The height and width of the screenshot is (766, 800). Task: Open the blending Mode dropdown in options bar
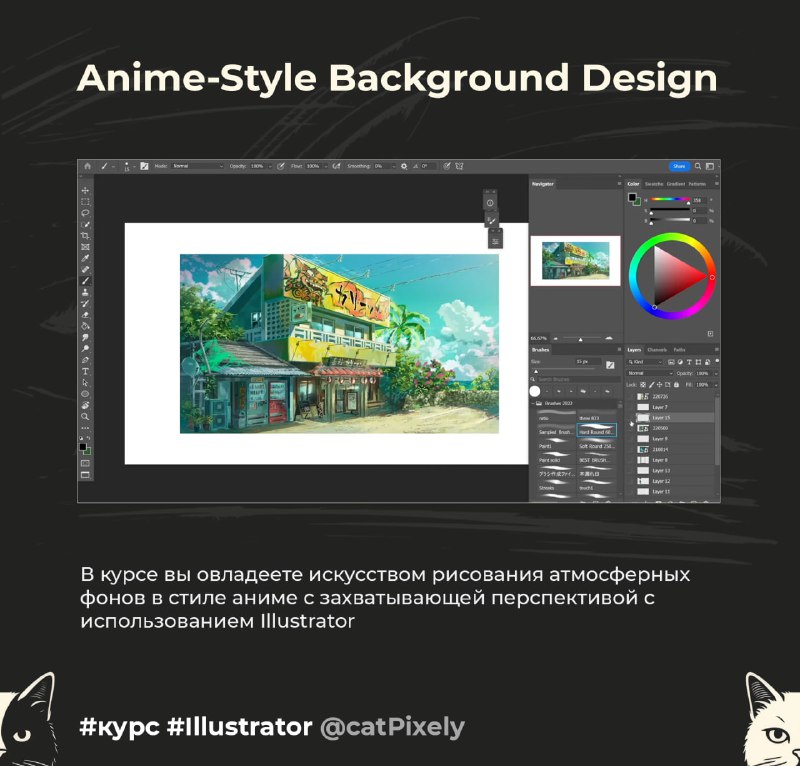click(x=197, y=166)
